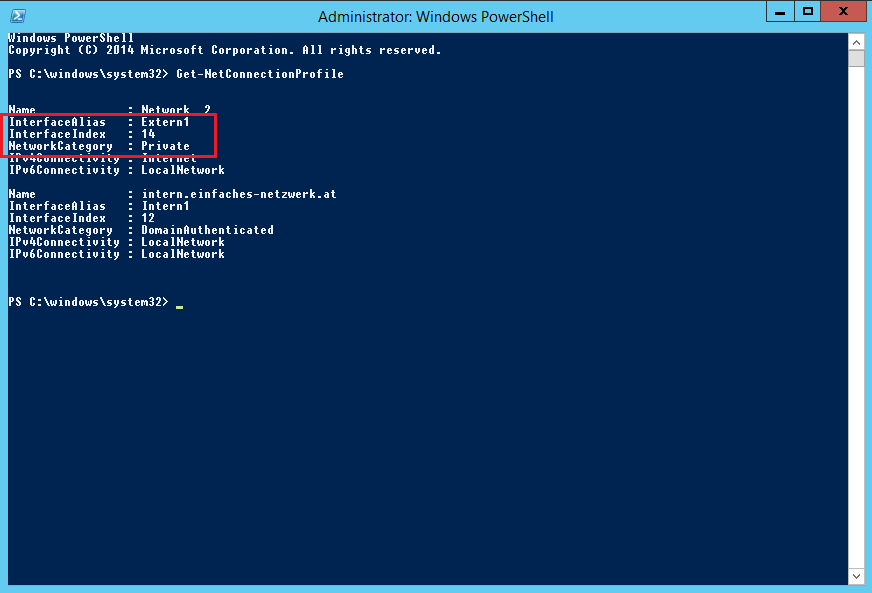Viewport: 872px width, 593px height.
Task: Click the scroll down arrow
Action: 856,576
